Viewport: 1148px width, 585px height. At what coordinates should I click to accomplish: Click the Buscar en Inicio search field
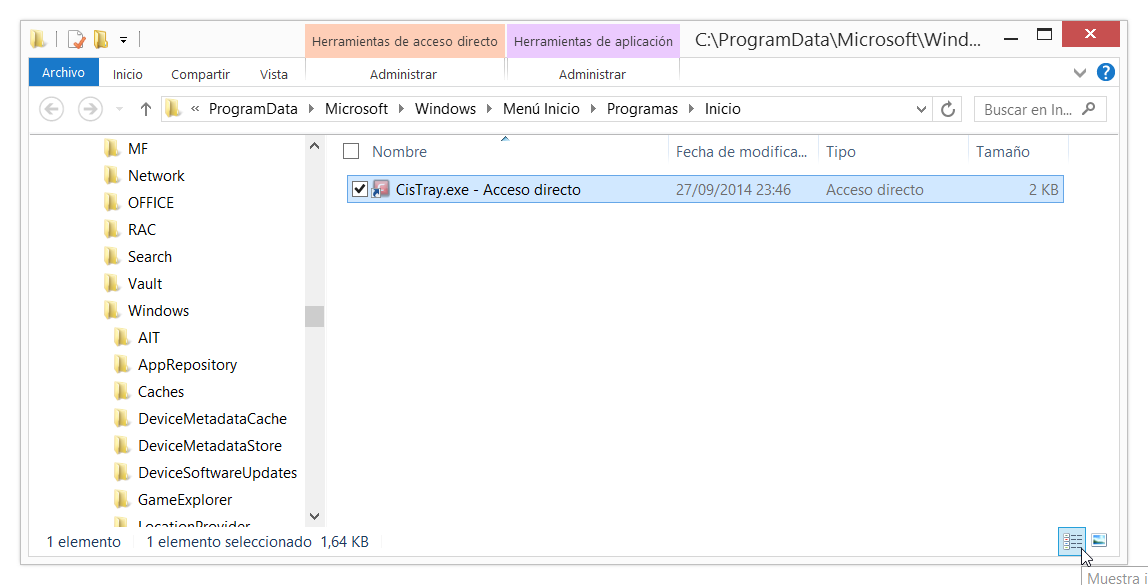click(1040, 109)
